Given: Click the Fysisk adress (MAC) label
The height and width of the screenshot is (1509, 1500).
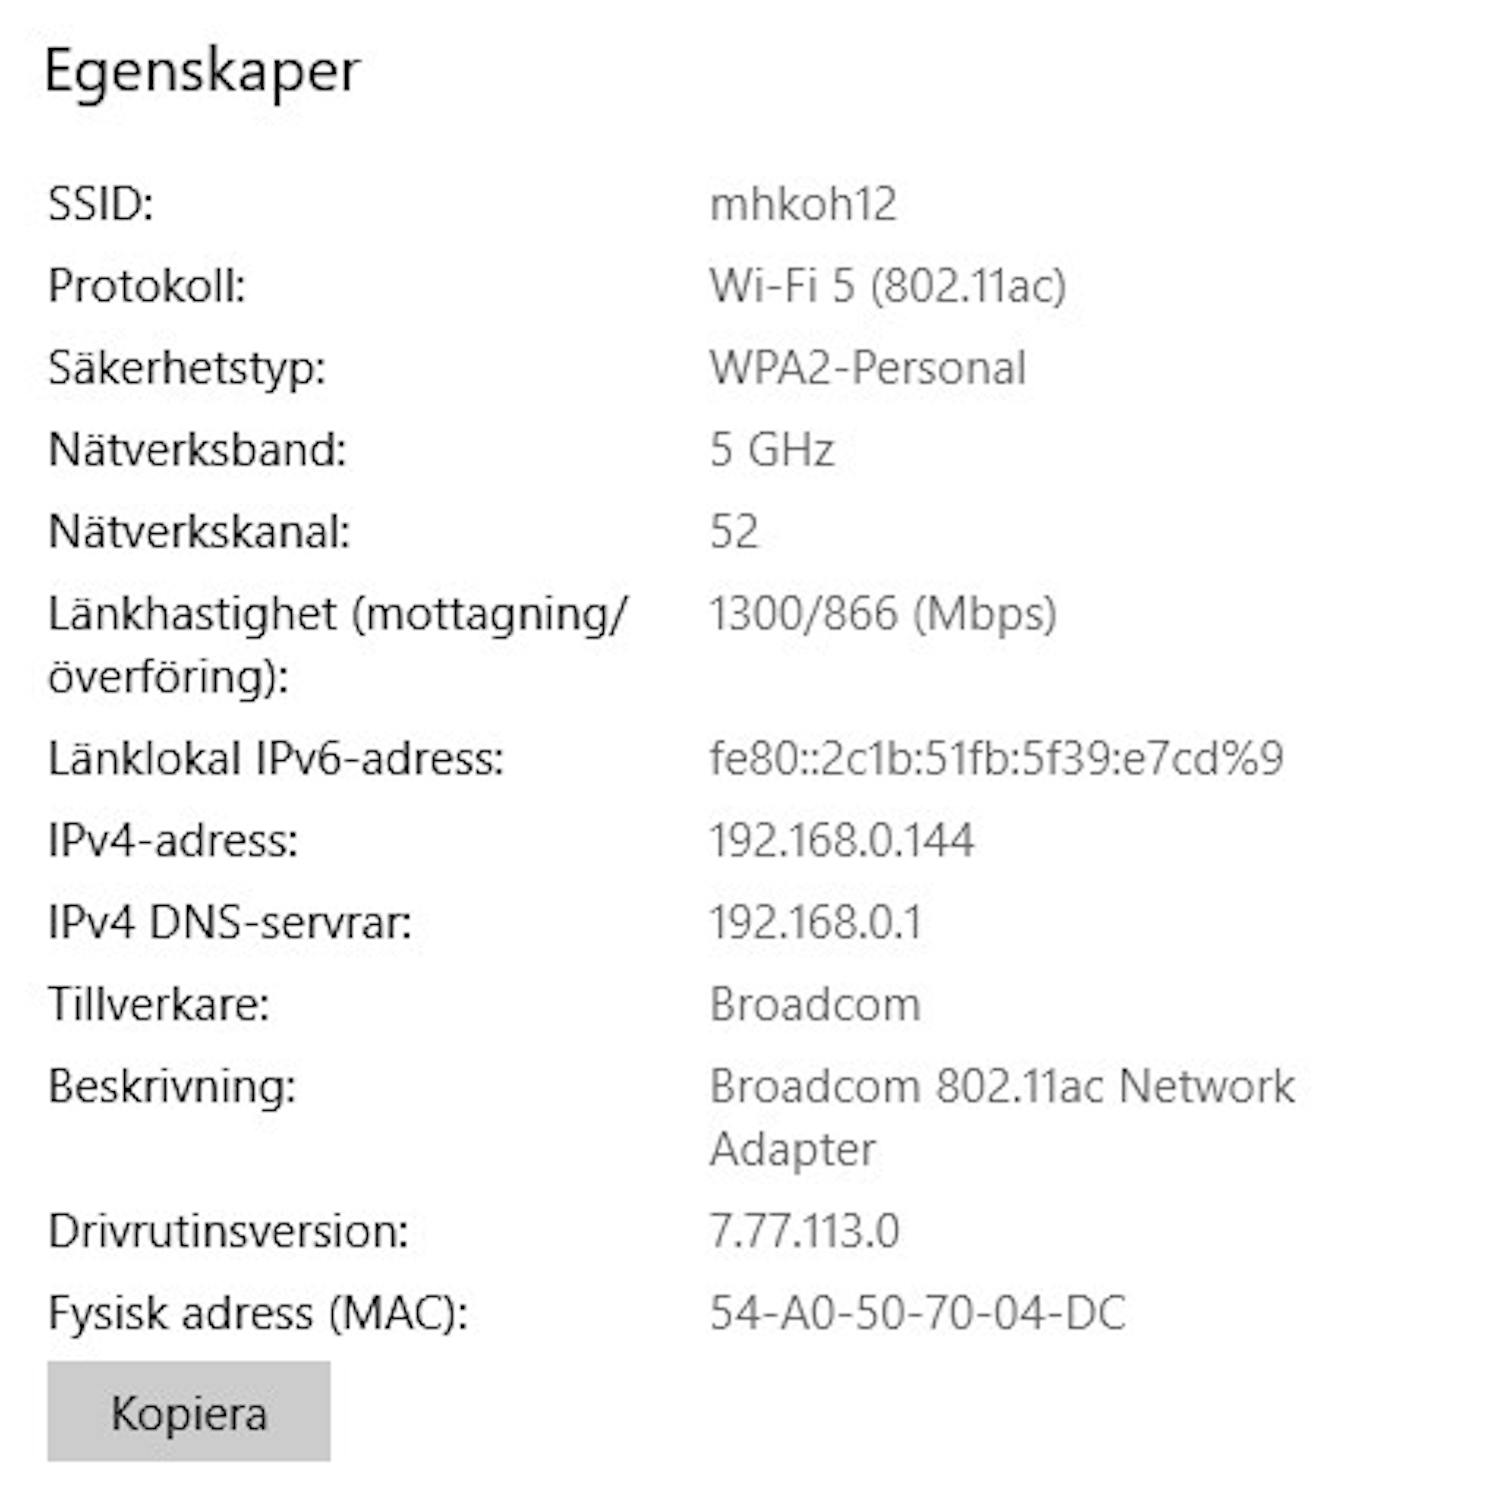Looking at the screenshot, I should (258, 1312).
